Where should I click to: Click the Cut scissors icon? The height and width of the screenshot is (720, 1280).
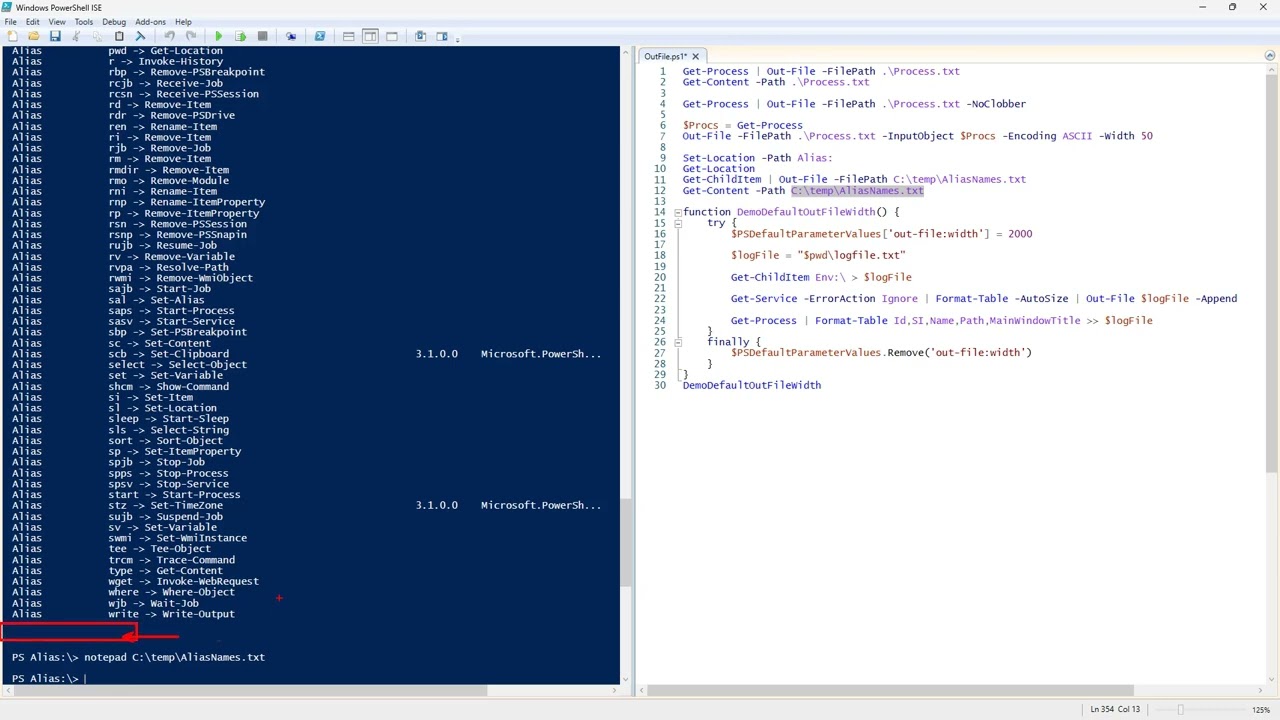[x=76, y=36]
